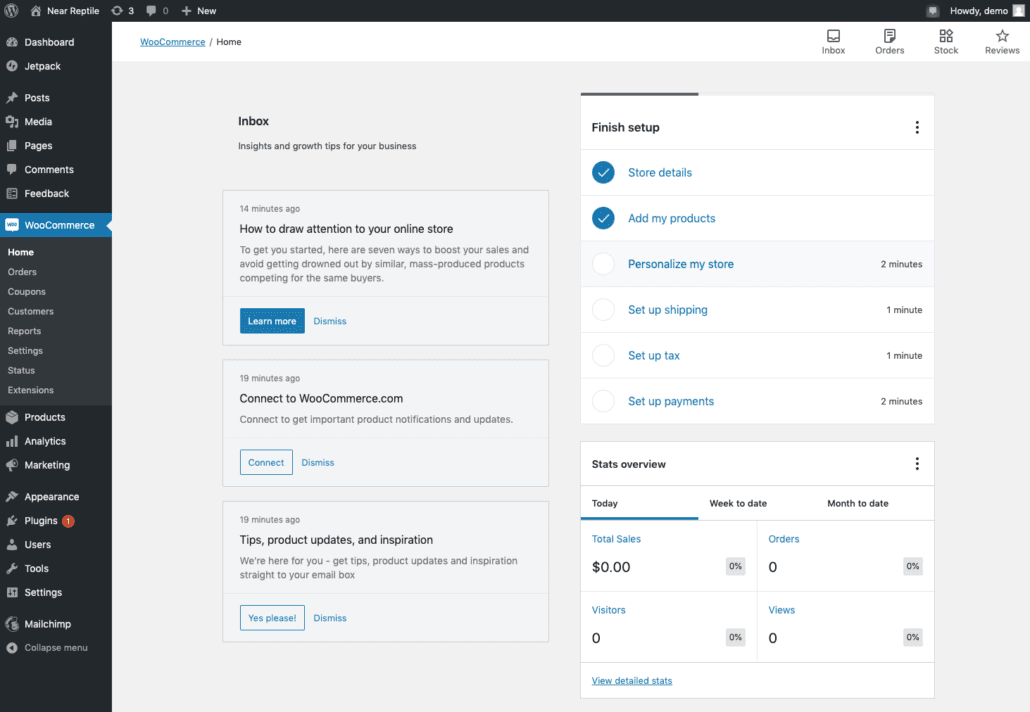Click the Personalize my store empty circle
1030x712 pixels.
click(603, 264)
